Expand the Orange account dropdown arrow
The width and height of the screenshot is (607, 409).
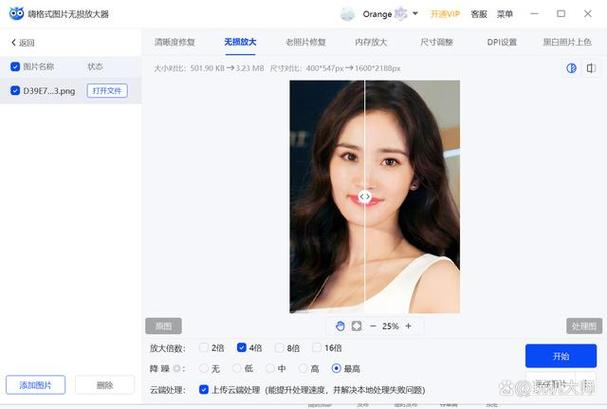tap(415, 14)
